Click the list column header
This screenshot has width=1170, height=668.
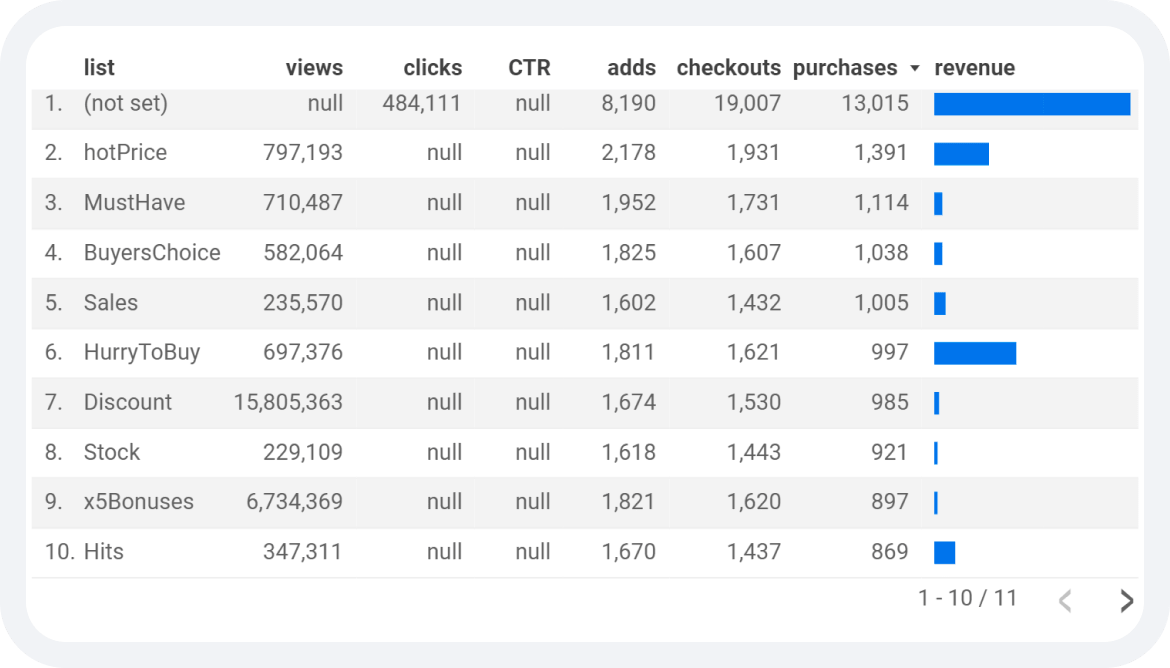99,68
